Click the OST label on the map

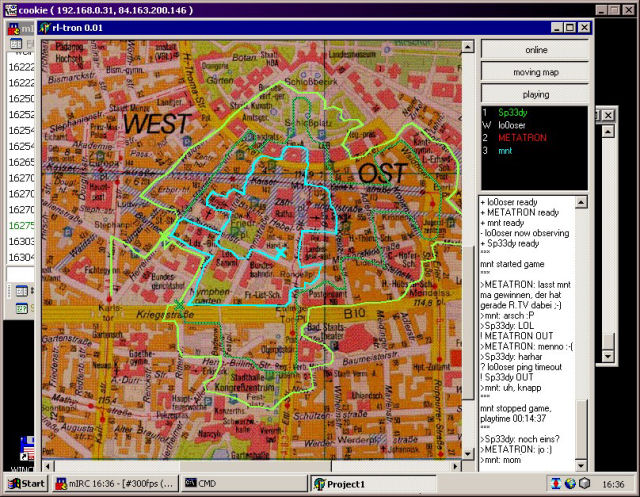(383, 173)
